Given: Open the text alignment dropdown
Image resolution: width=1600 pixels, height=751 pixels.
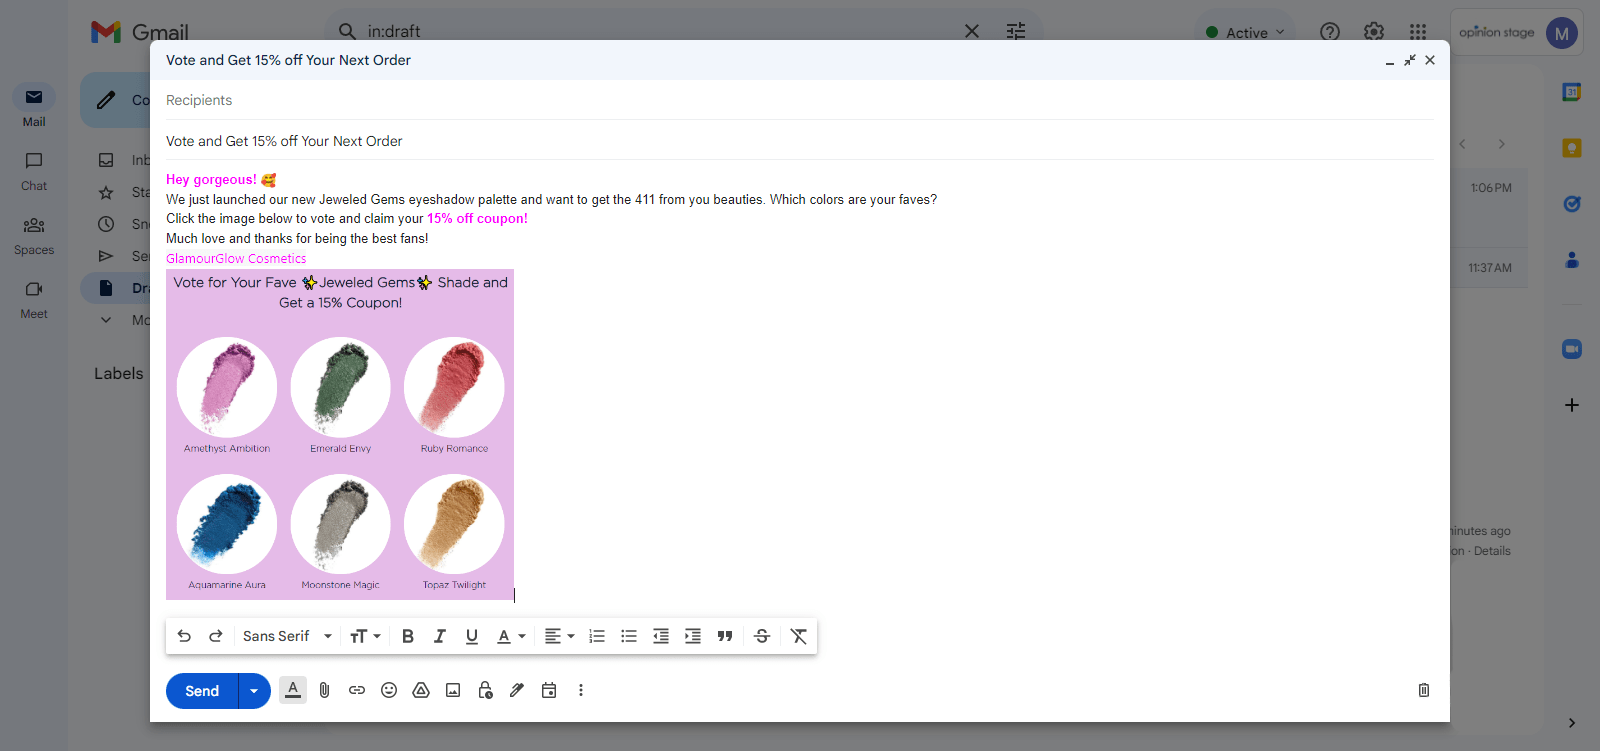Looking at the screenshot, I should (x=559, y=636).
